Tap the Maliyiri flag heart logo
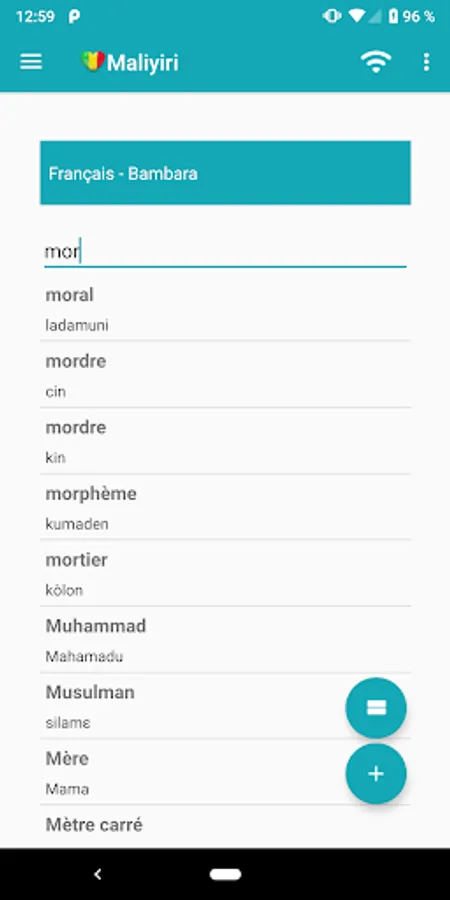450x900 pixels. [x=92, y=61]
